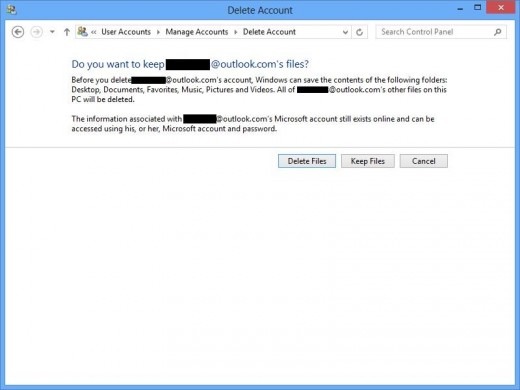Viewport: 520px width, 390px height.
Task: Expand arrow after Manage Accounts breadcrumb
Action: click(x=235, y=32)
